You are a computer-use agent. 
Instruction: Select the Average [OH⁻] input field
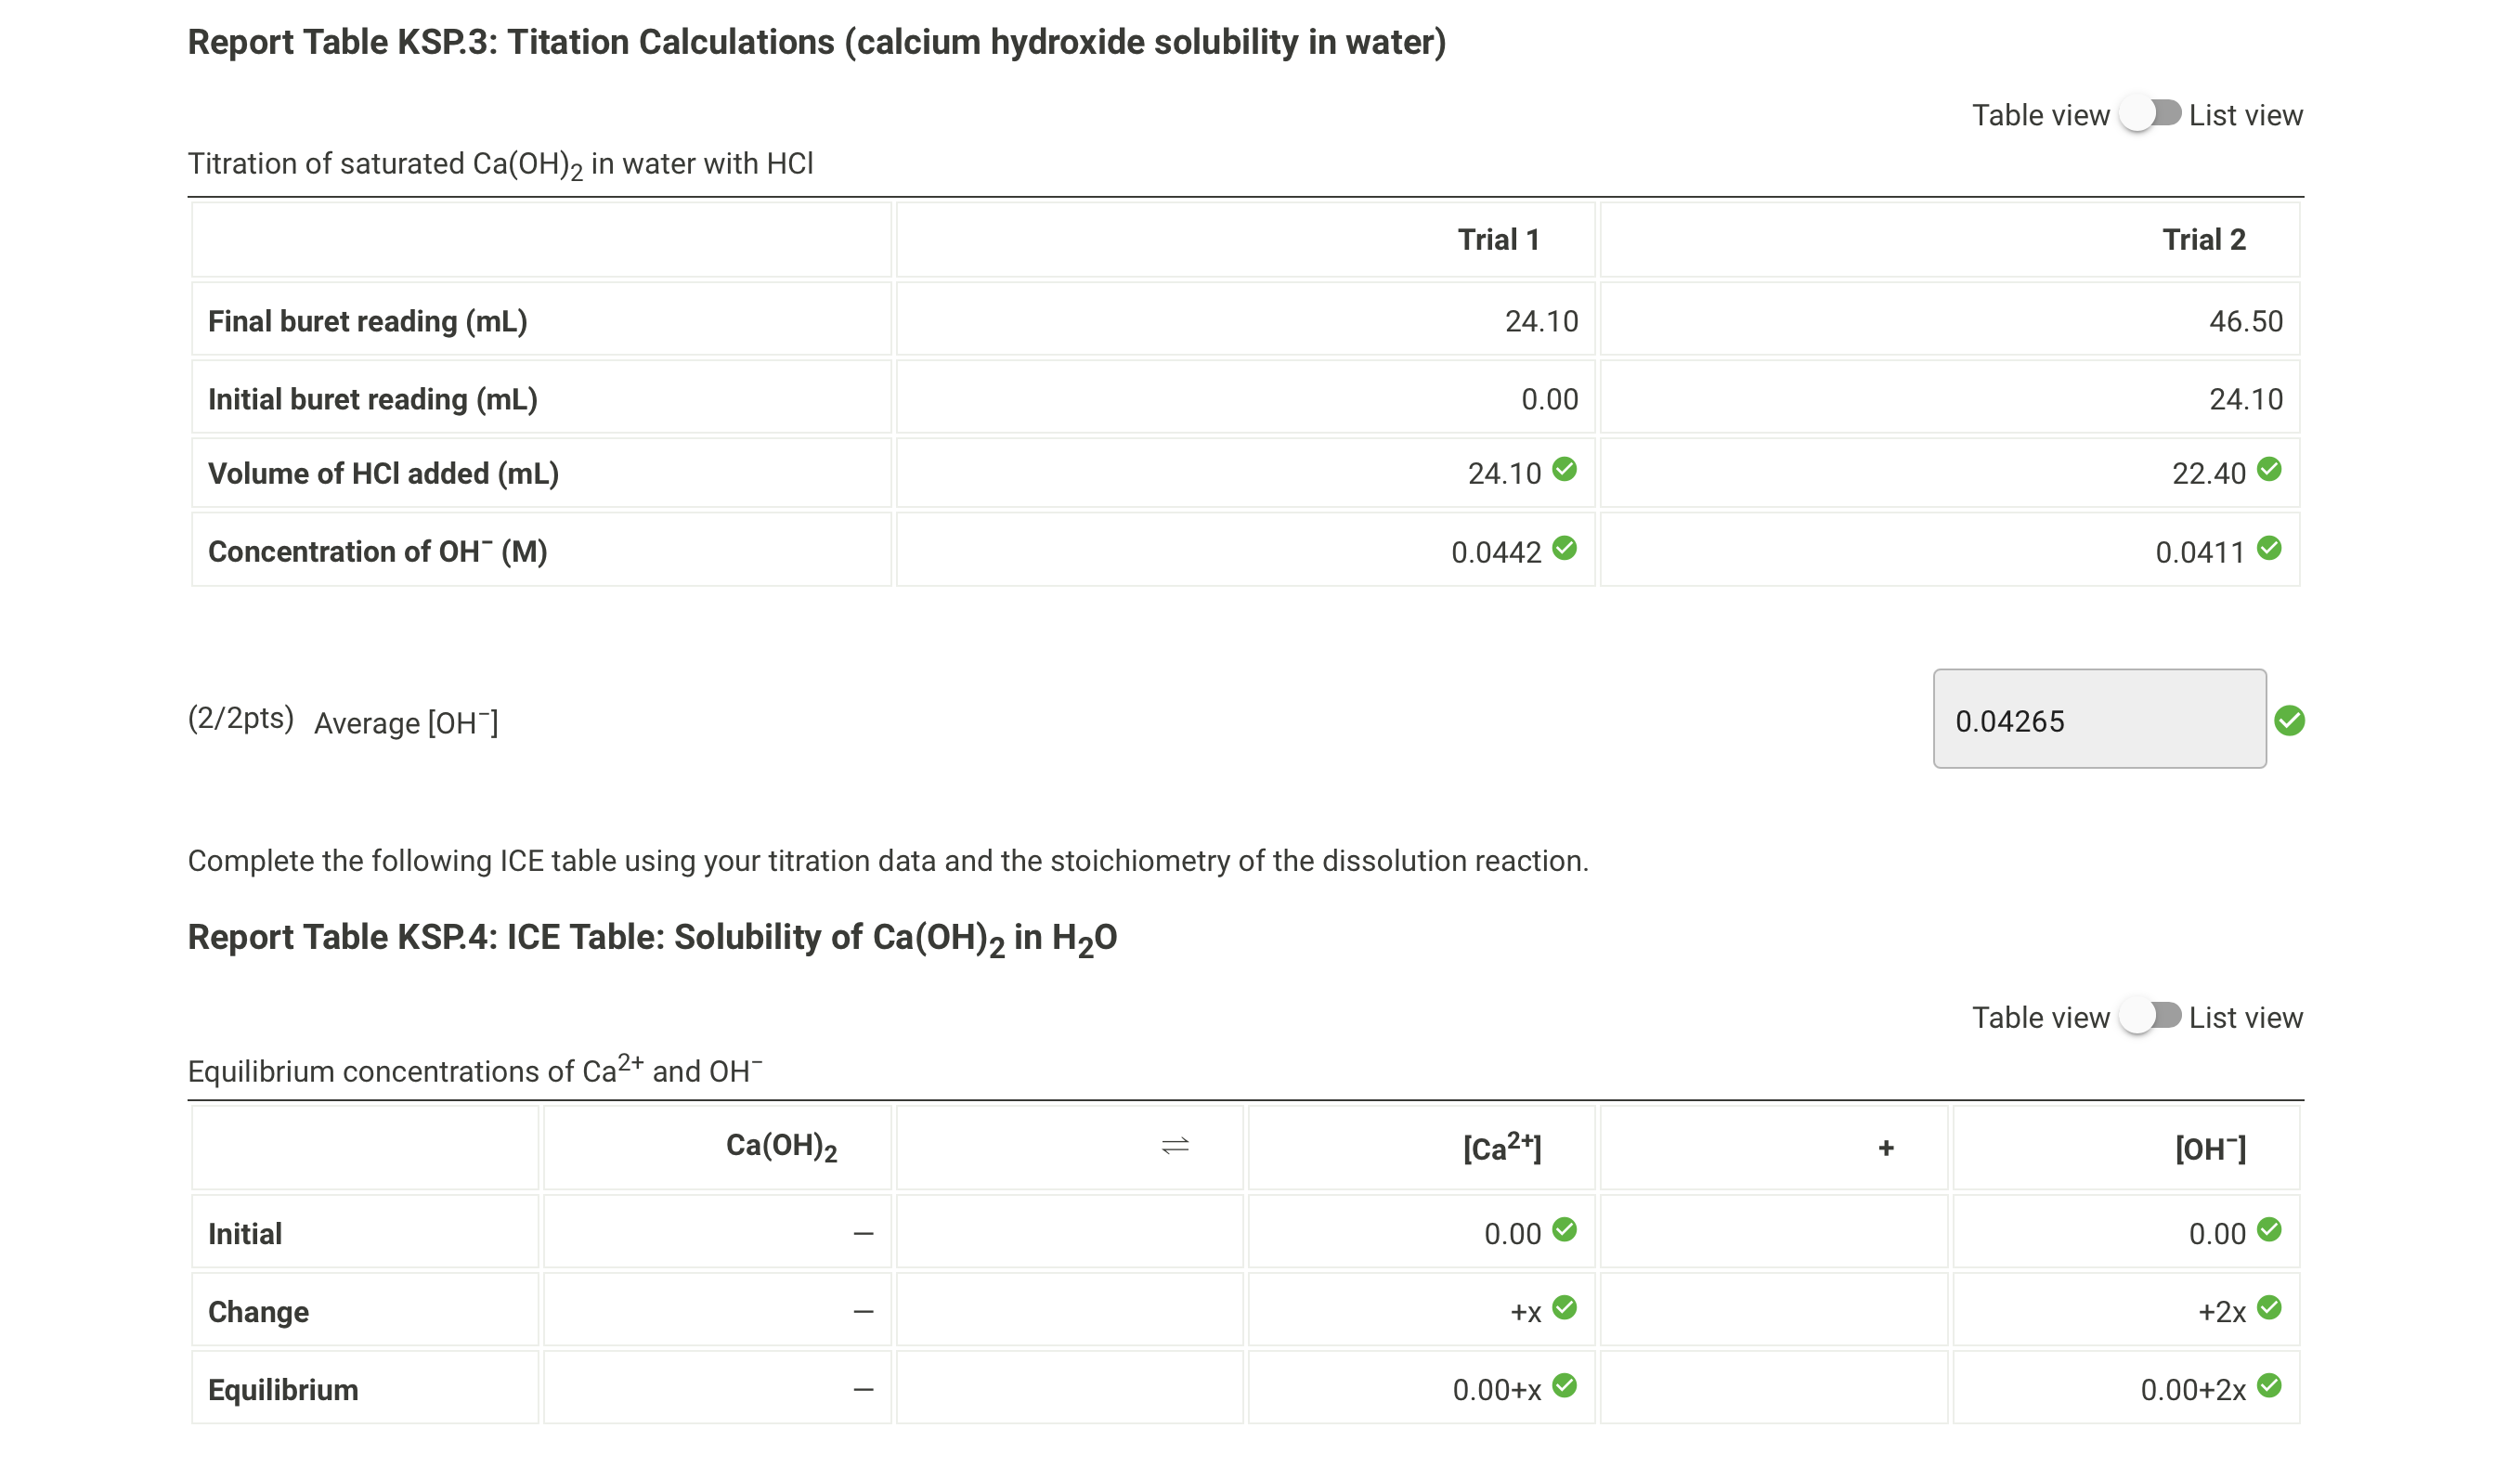[x=2100, y=720]
